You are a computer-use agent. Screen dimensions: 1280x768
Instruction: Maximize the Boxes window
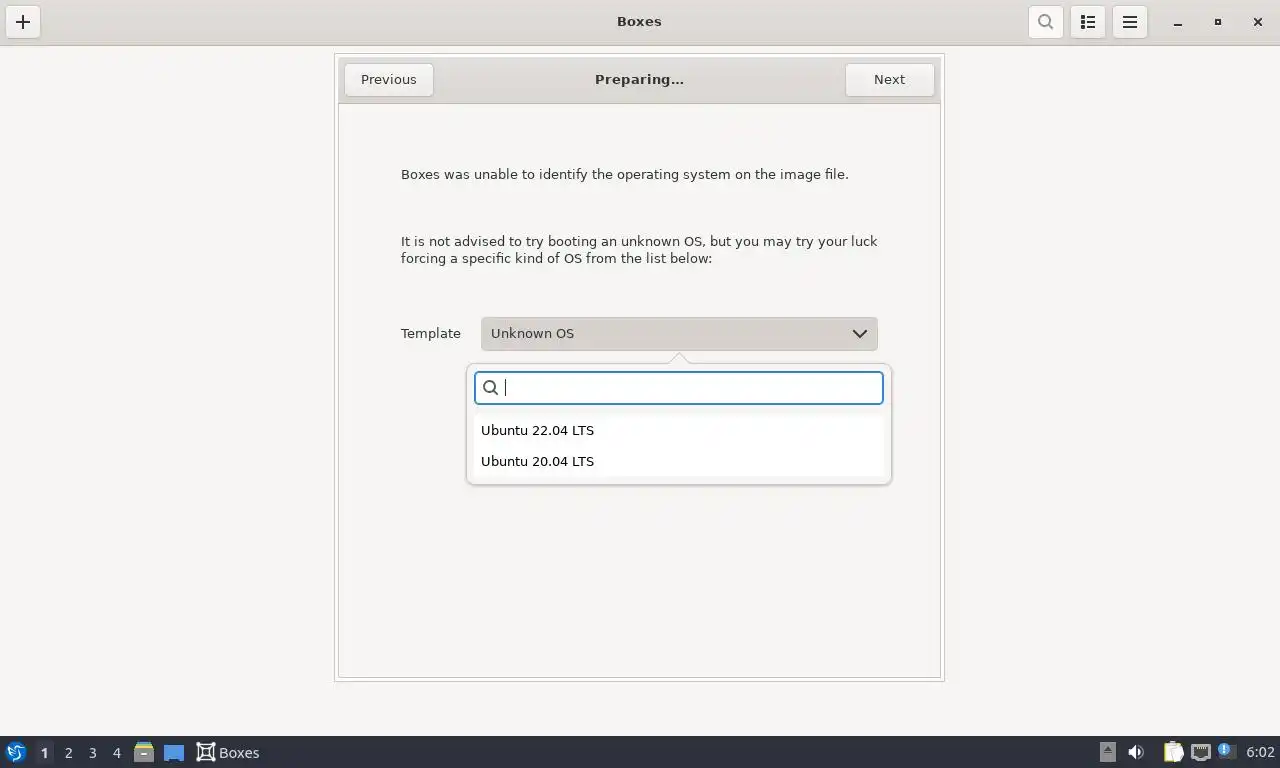click(x=1218, y=22)
